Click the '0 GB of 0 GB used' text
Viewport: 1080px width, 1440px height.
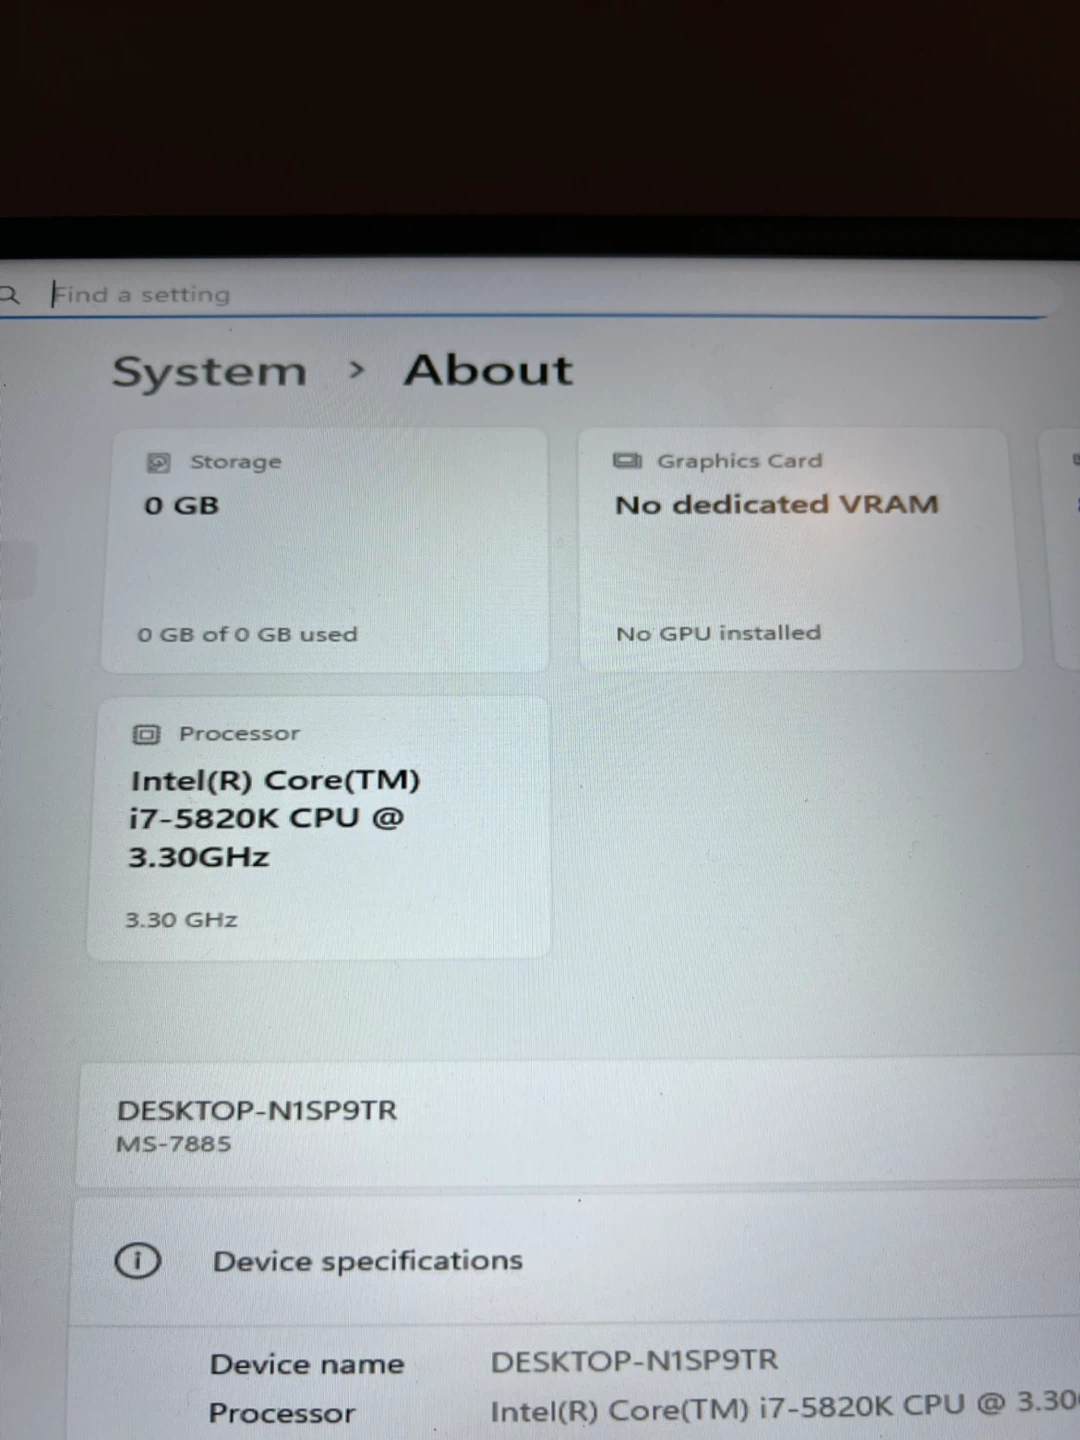[247, 634]
